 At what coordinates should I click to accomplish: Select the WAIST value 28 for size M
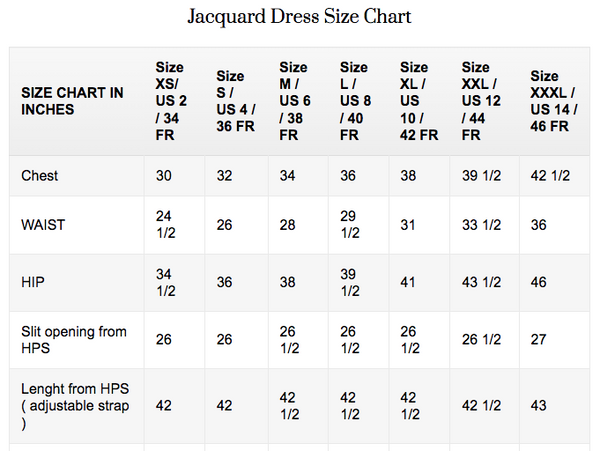click(x=288, y=225)
